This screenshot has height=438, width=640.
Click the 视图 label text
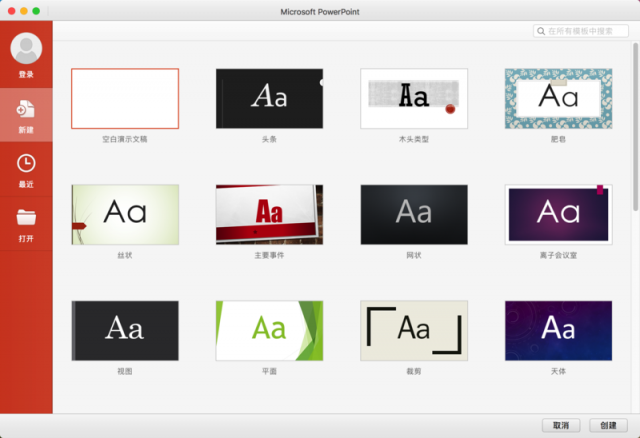tap(125, 371)
